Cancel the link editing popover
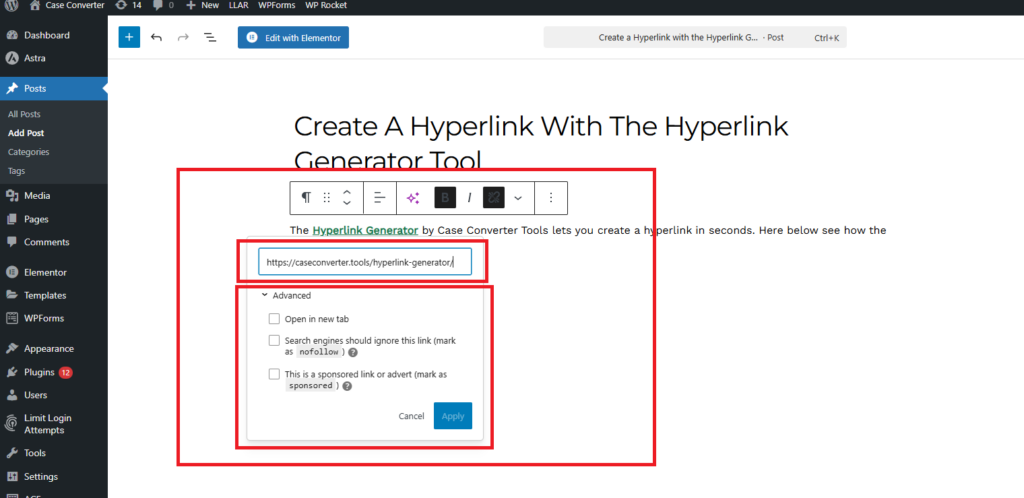1024x498 pixels. point(411,416)
